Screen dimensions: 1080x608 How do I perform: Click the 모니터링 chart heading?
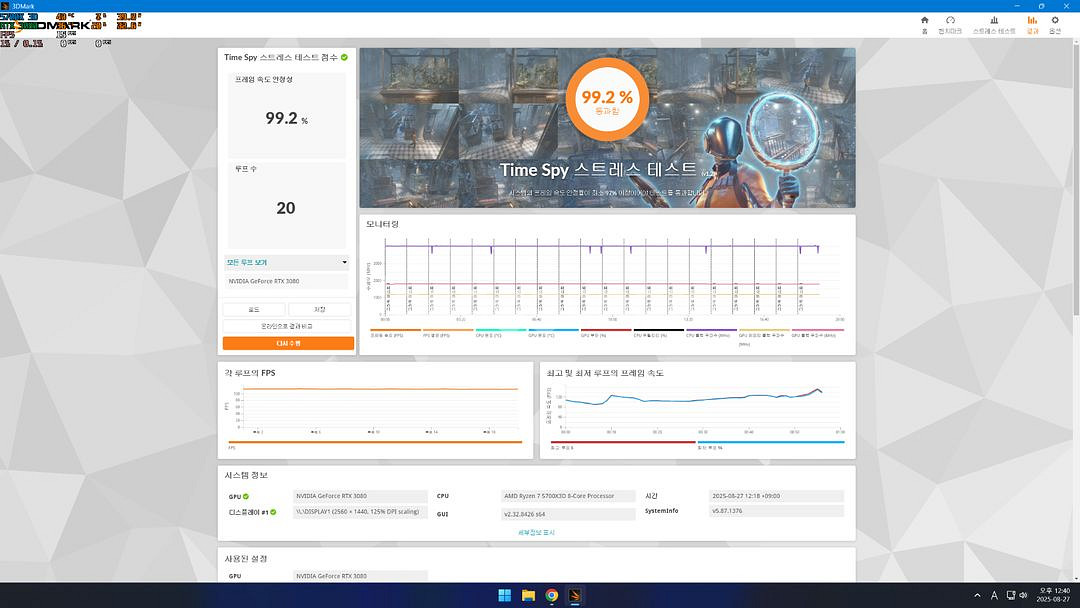pyautogui.click(x=382, y=224)
